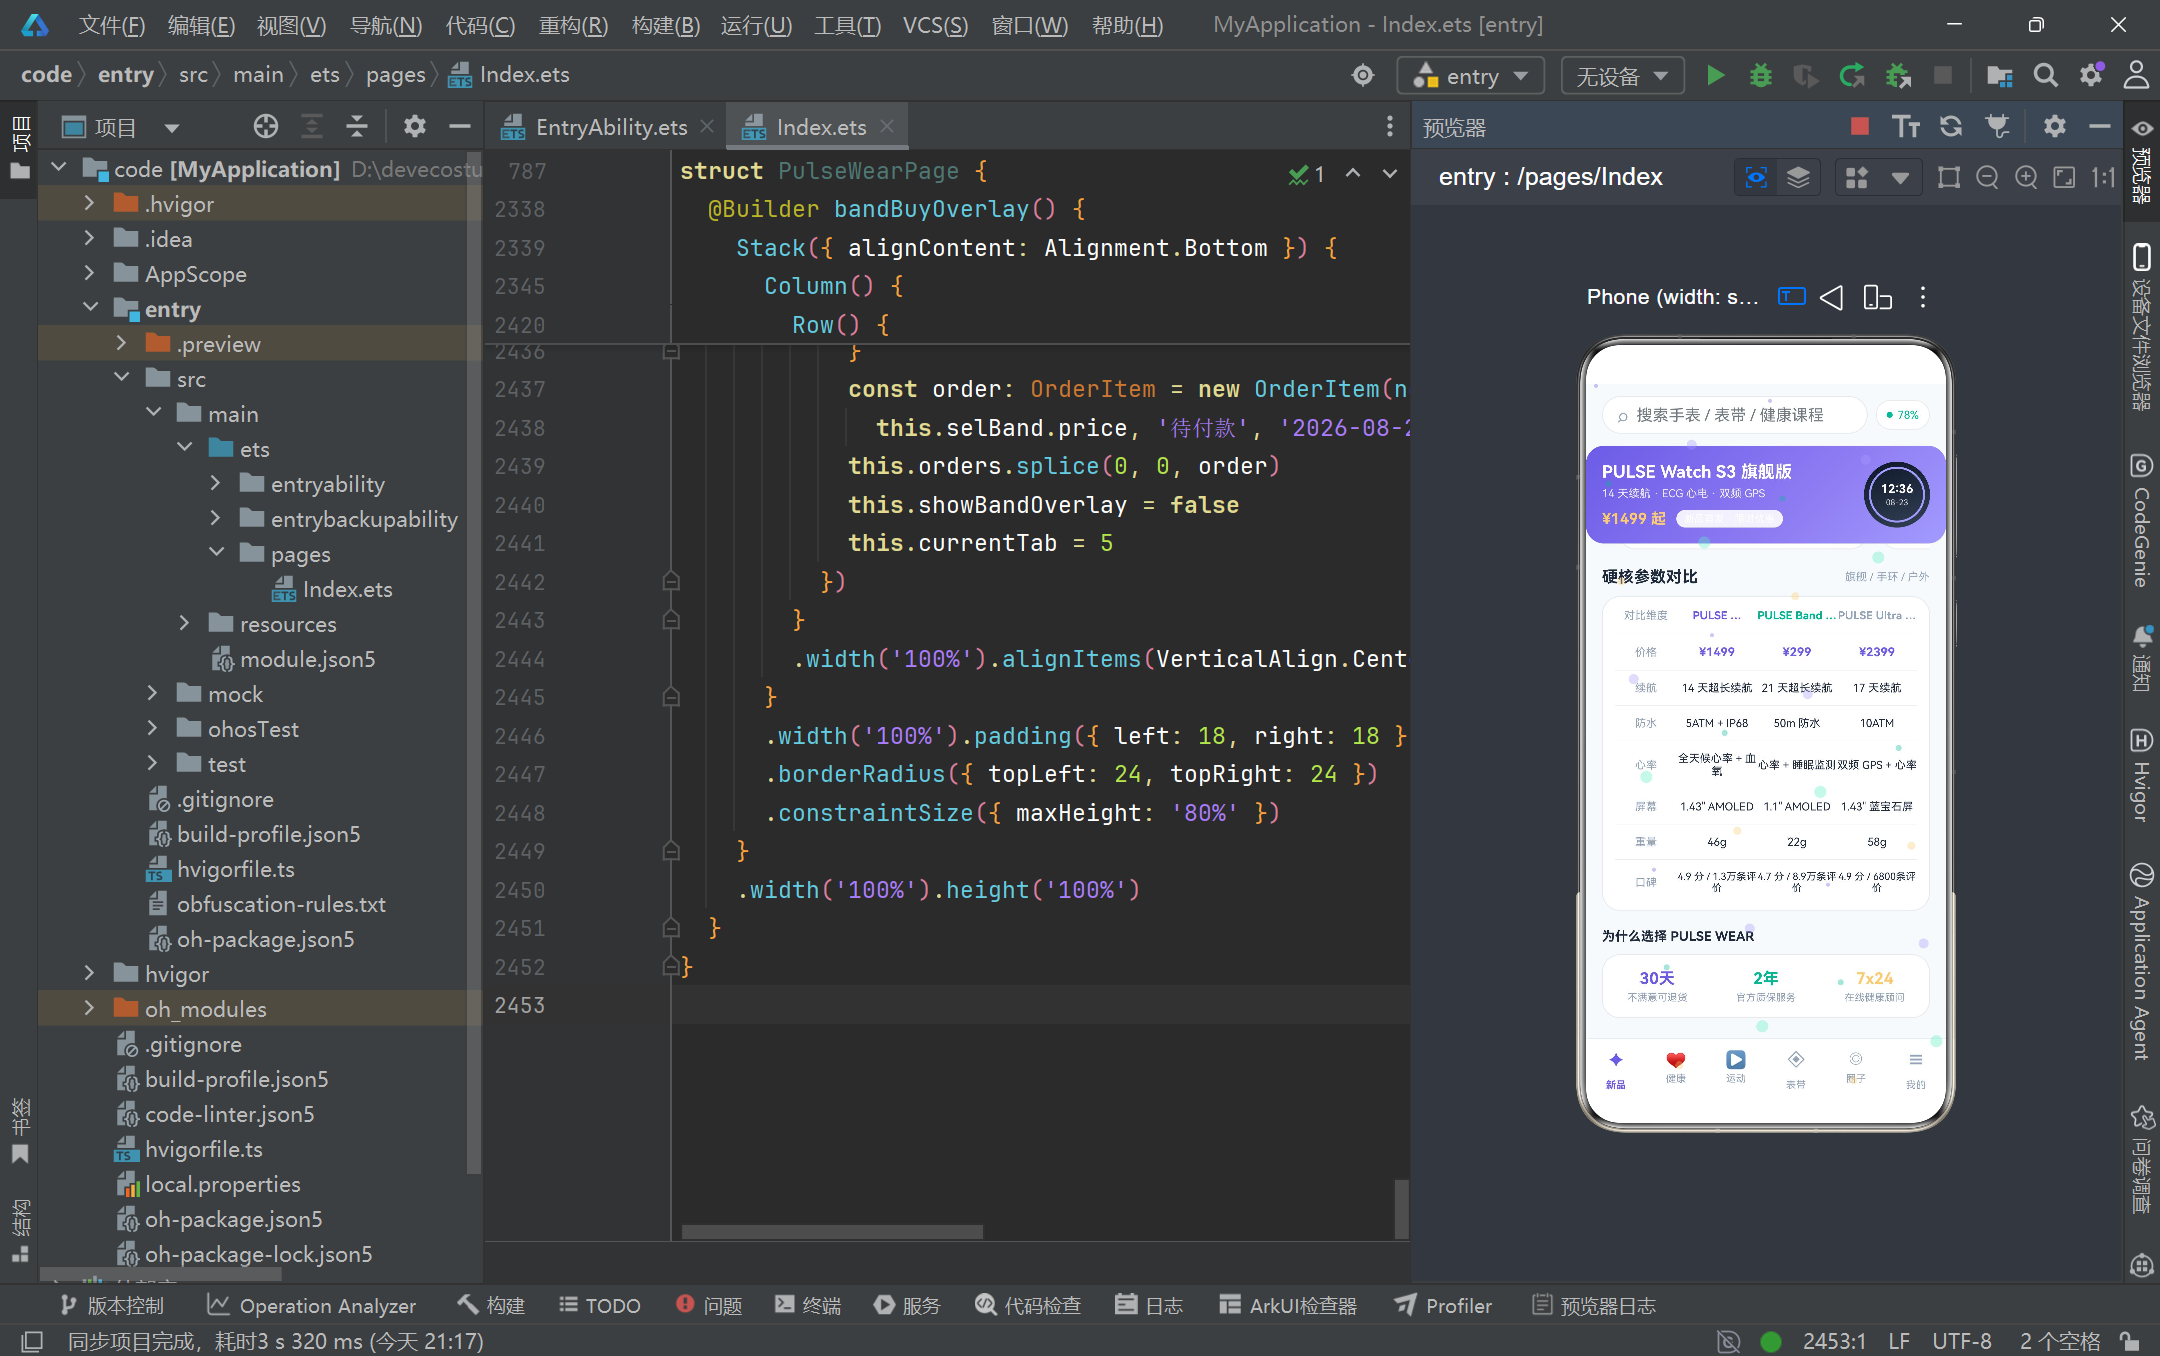Select opened file locate icon in project panel

(x=266, y=126)
